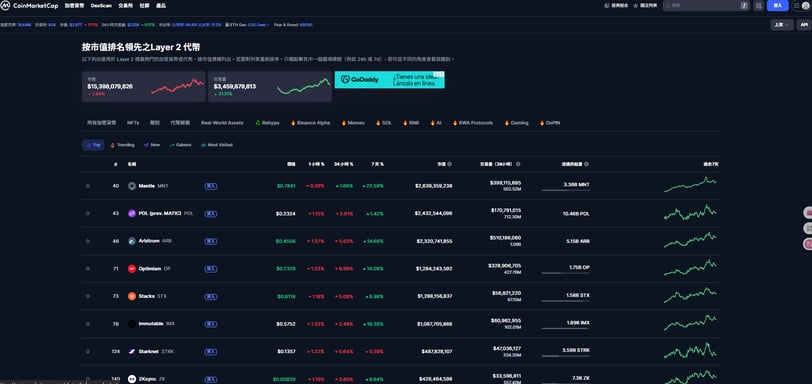
Task: Add Arbitrum to watchlist via star
Action: coord(88,241)
